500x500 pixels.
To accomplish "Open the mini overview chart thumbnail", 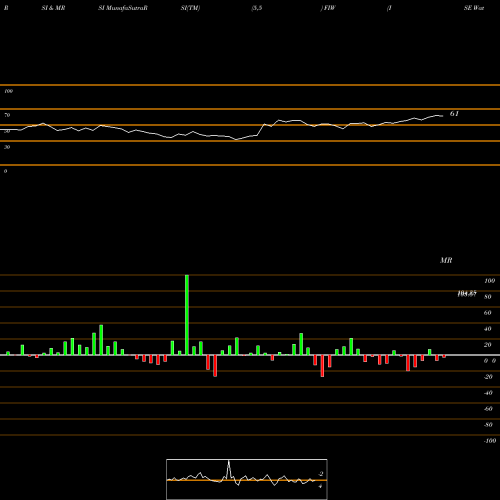I will pyautogui.click(x=247, y=479).
